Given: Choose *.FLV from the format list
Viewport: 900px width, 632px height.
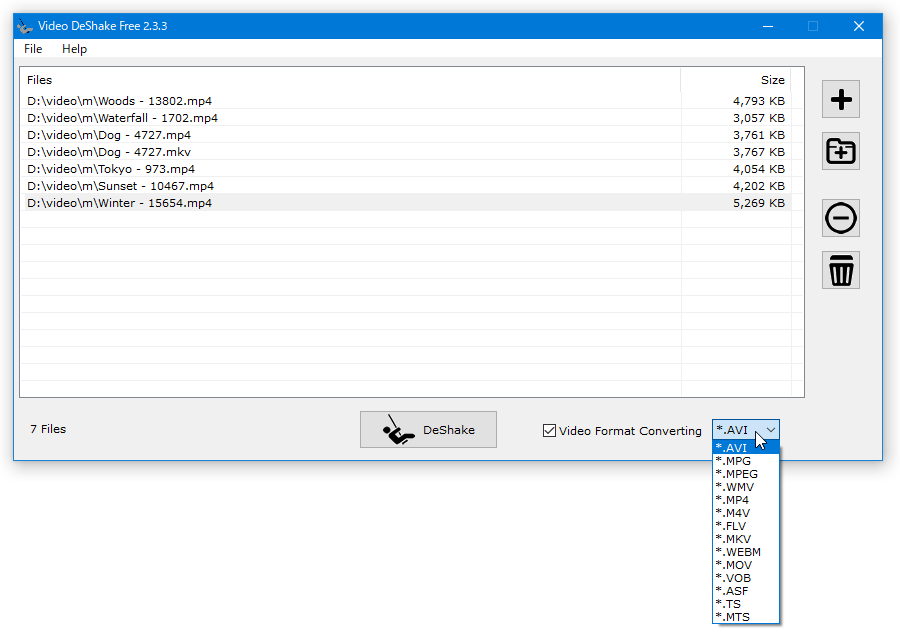Looking at the screenshot, I should 746,526.
